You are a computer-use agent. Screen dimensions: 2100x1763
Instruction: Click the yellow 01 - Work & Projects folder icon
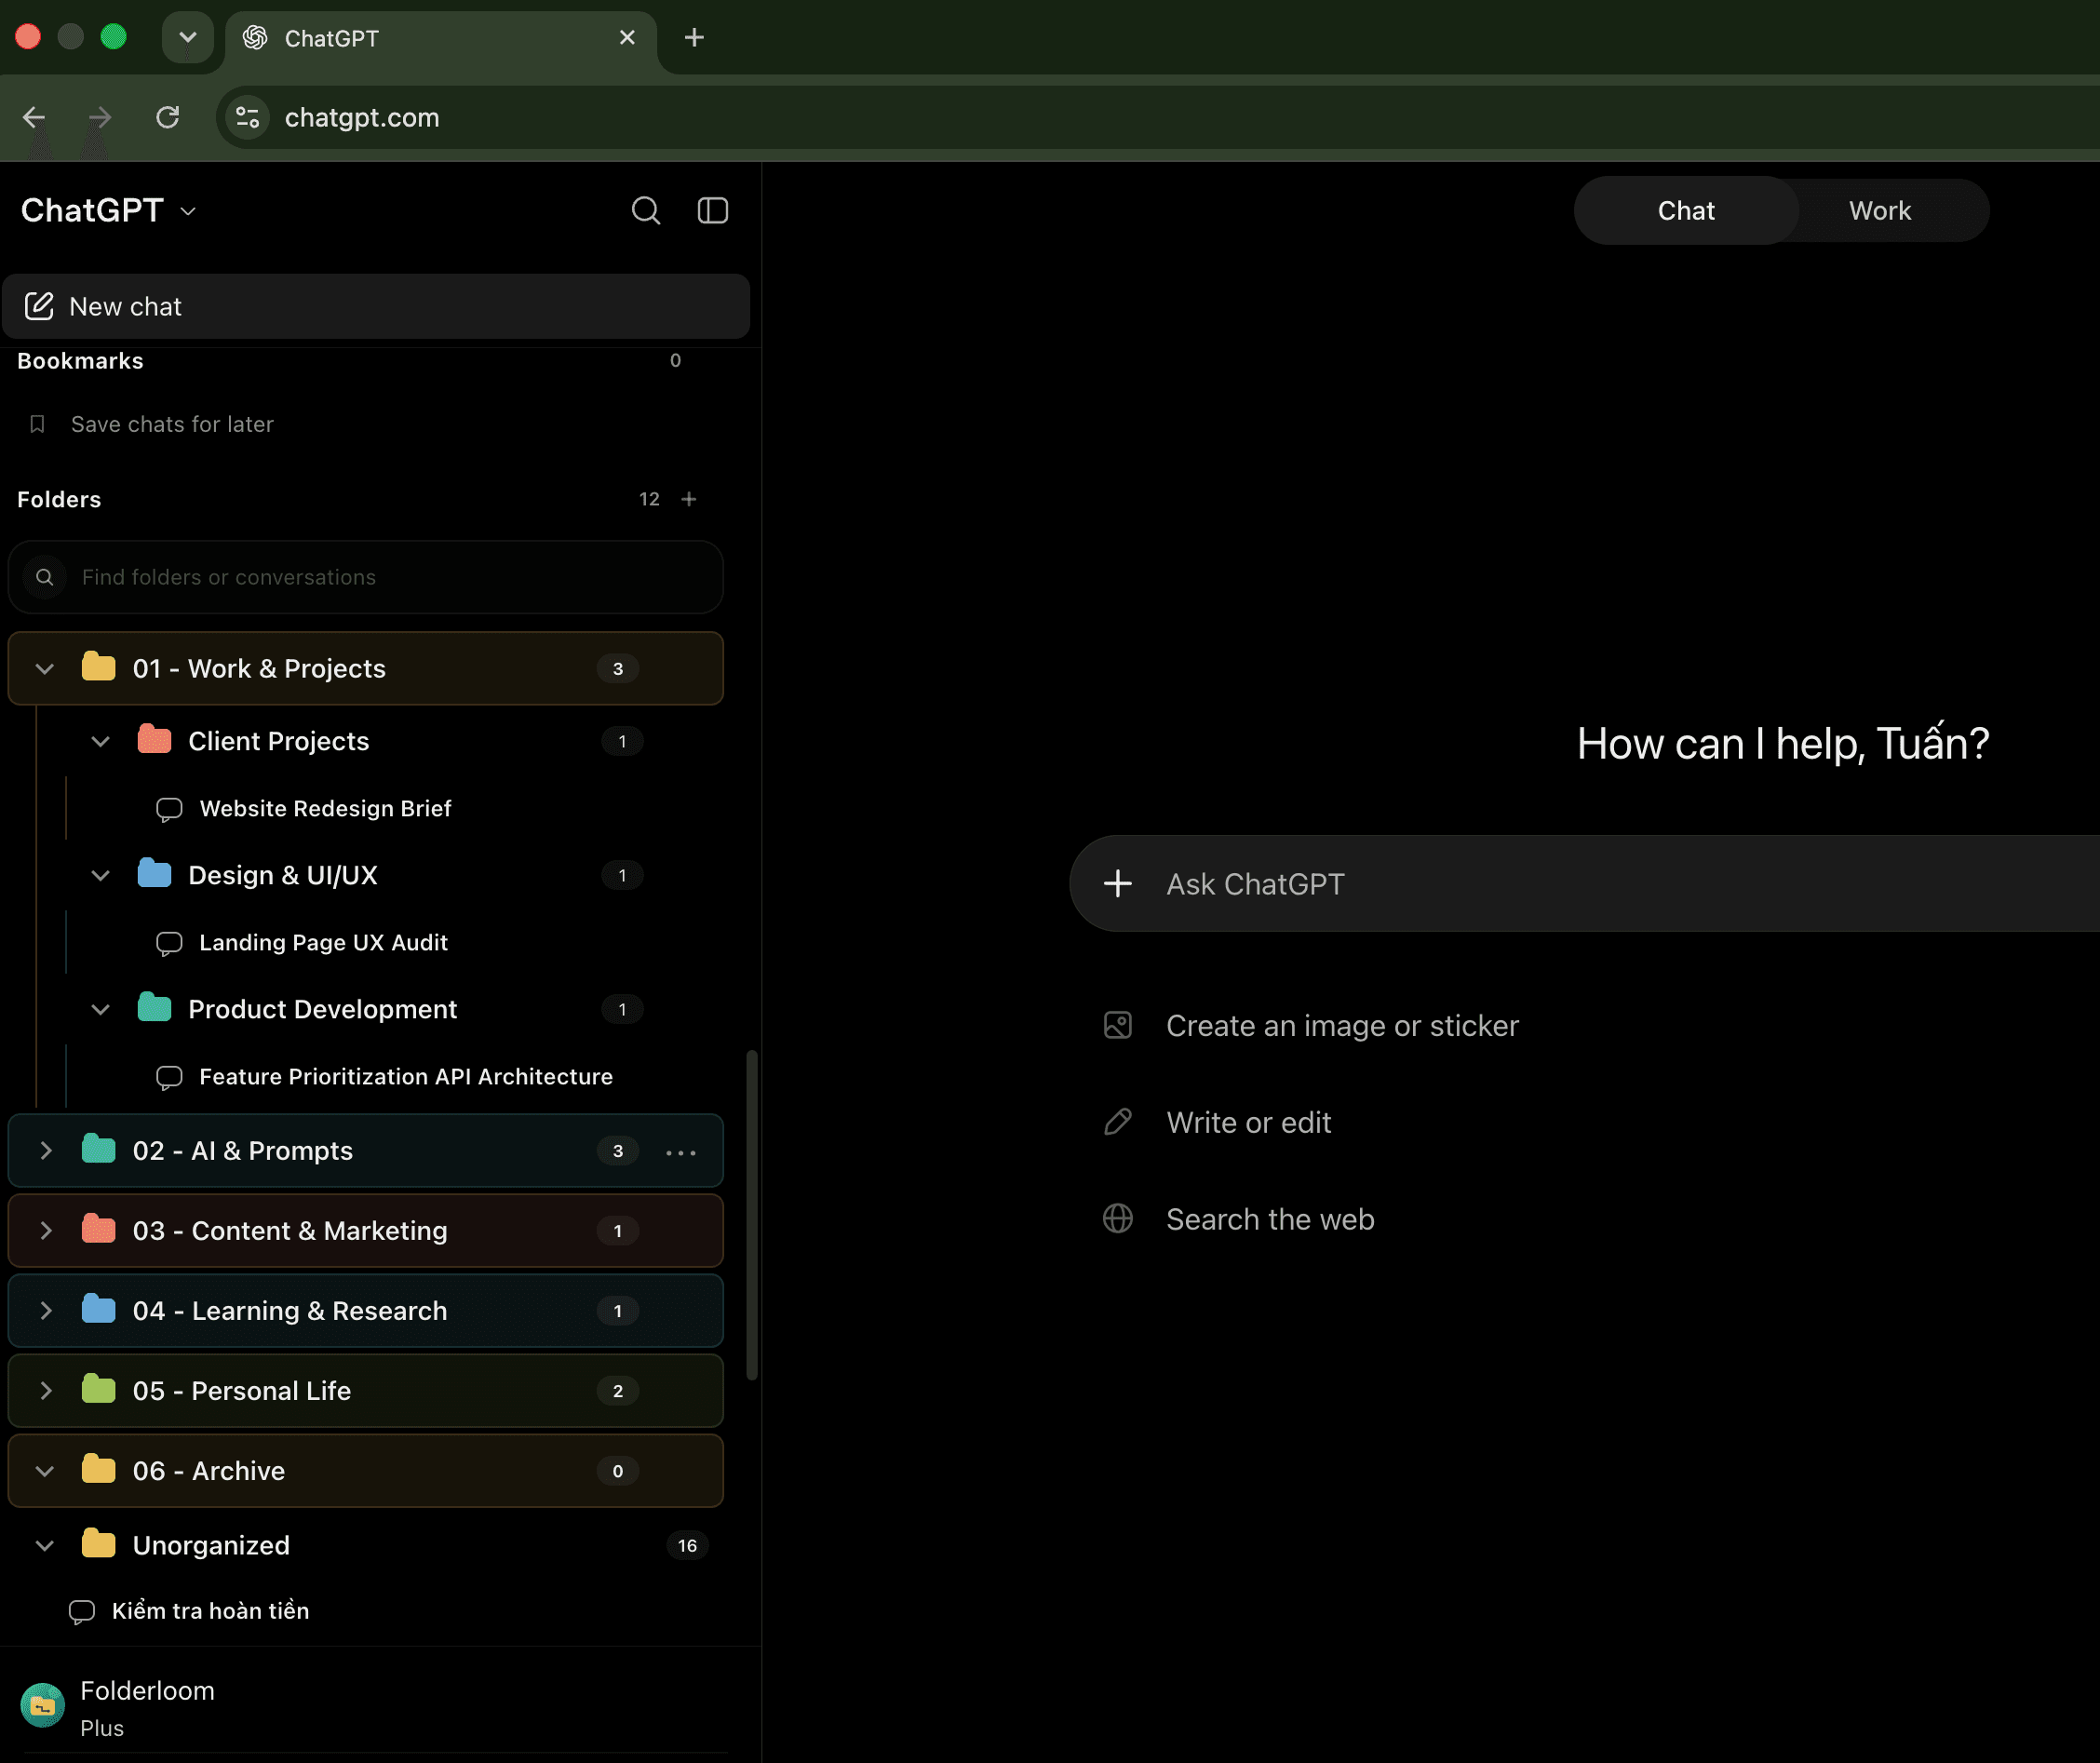point(98,667)
